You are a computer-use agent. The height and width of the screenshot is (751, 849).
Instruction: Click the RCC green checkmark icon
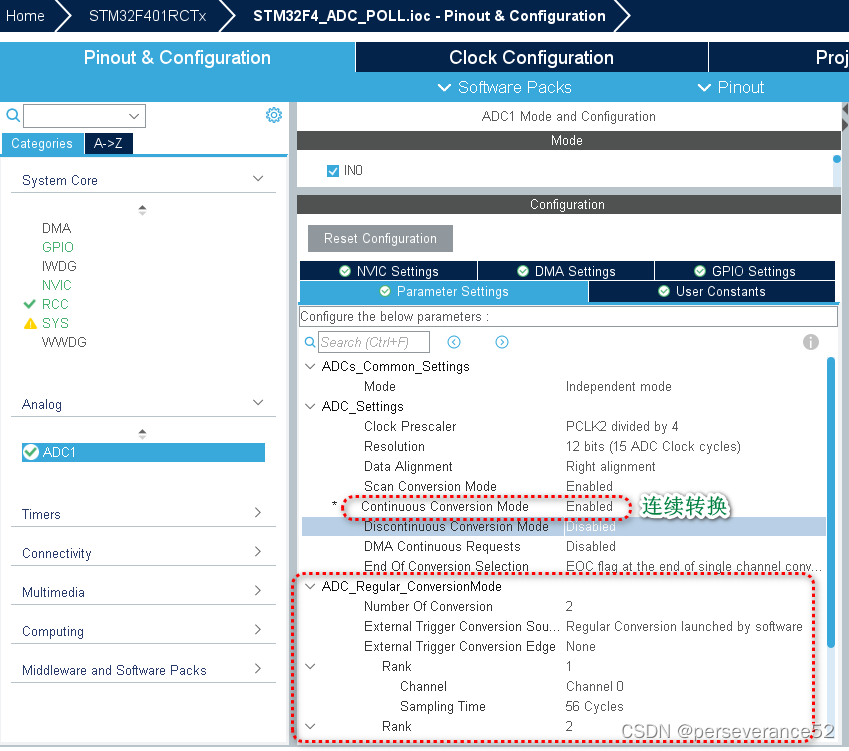coord(30,304)
